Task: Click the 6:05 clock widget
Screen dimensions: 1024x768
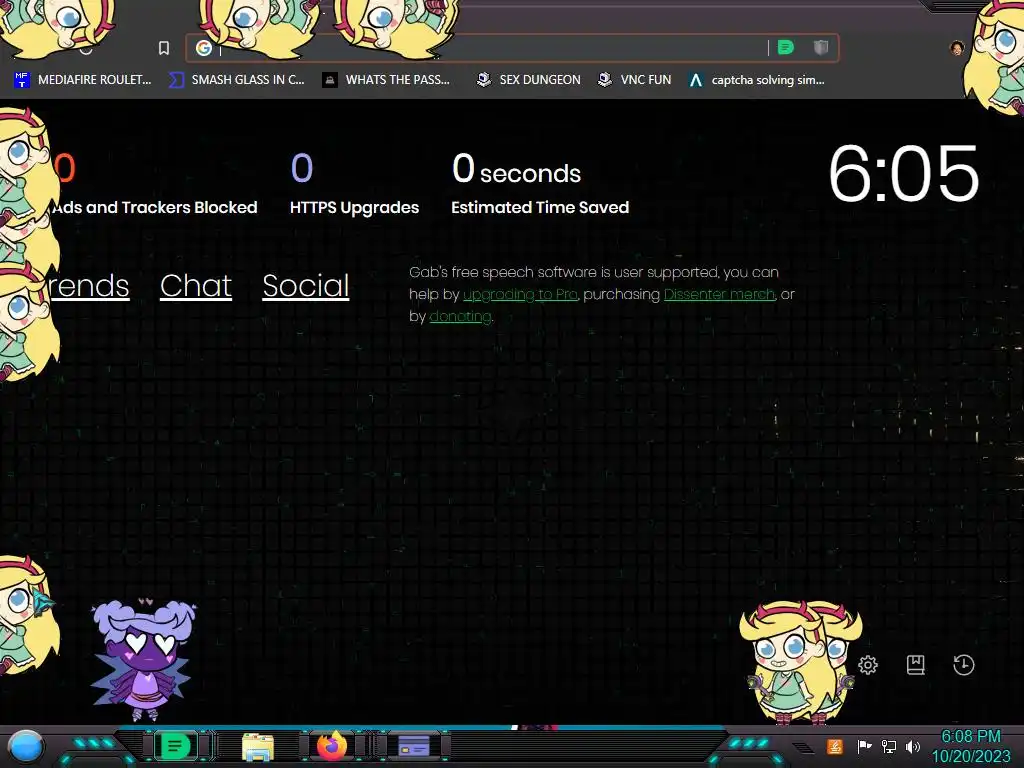Action: 904,174
